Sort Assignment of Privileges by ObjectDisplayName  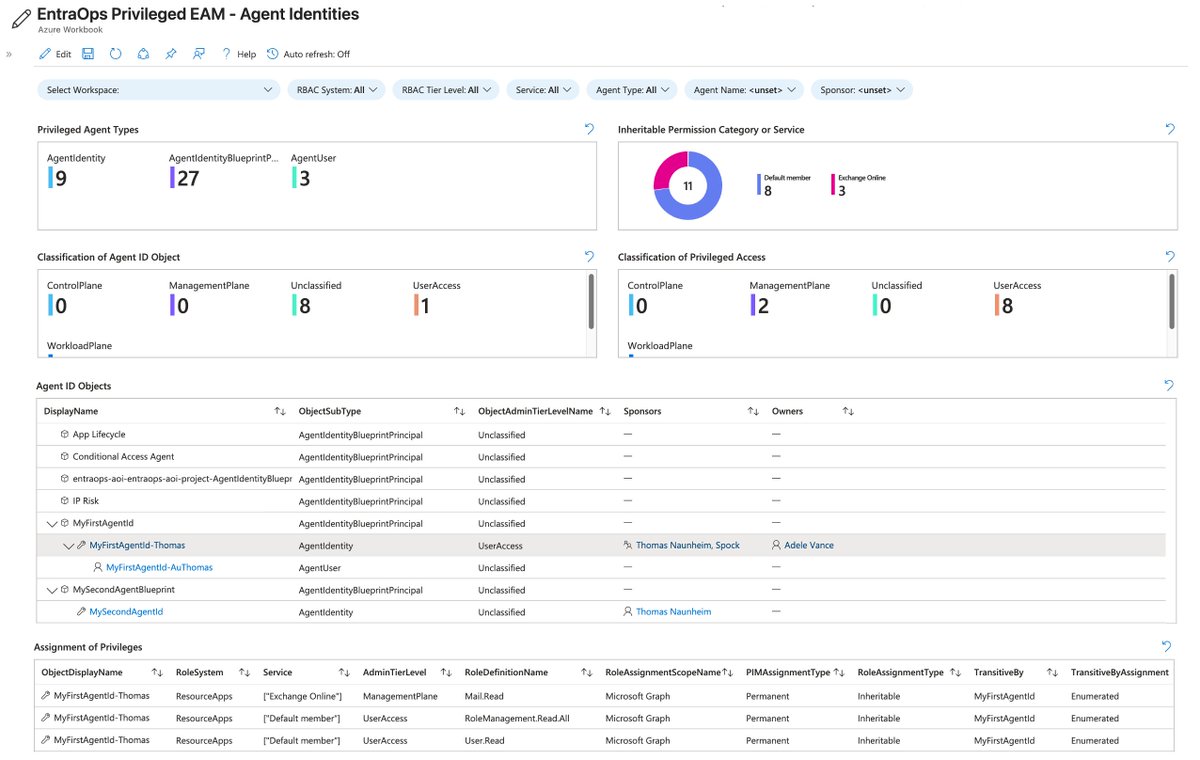157,672
